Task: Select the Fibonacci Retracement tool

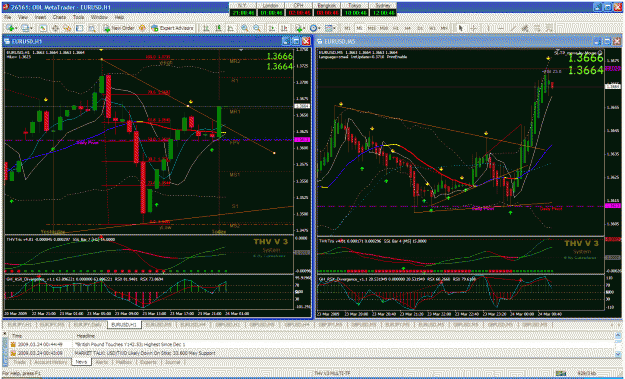Action: tap(537, 28)
